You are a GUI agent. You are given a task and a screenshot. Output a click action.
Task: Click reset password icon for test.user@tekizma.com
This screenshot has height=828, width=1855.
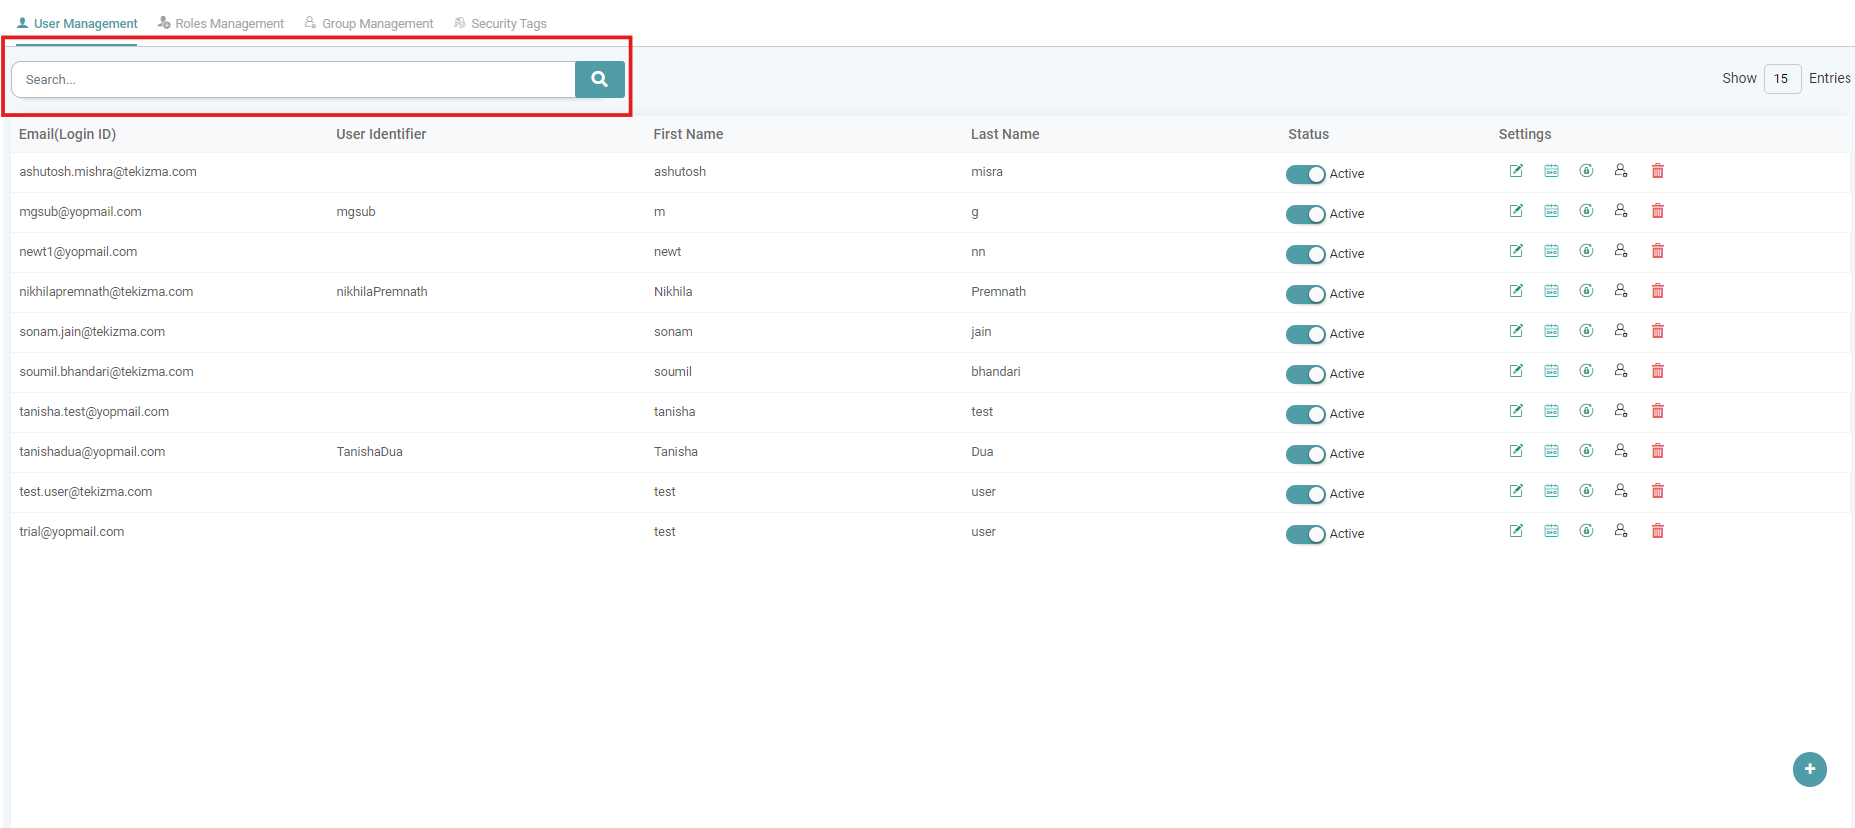(1586, 491)
